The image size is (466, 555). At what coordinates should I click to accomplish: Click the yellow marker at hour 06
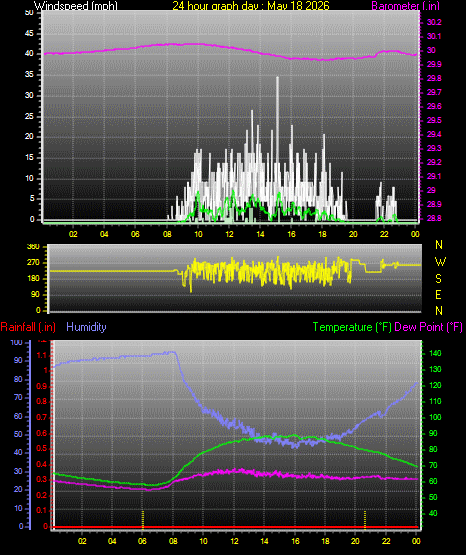pos(143,519)
